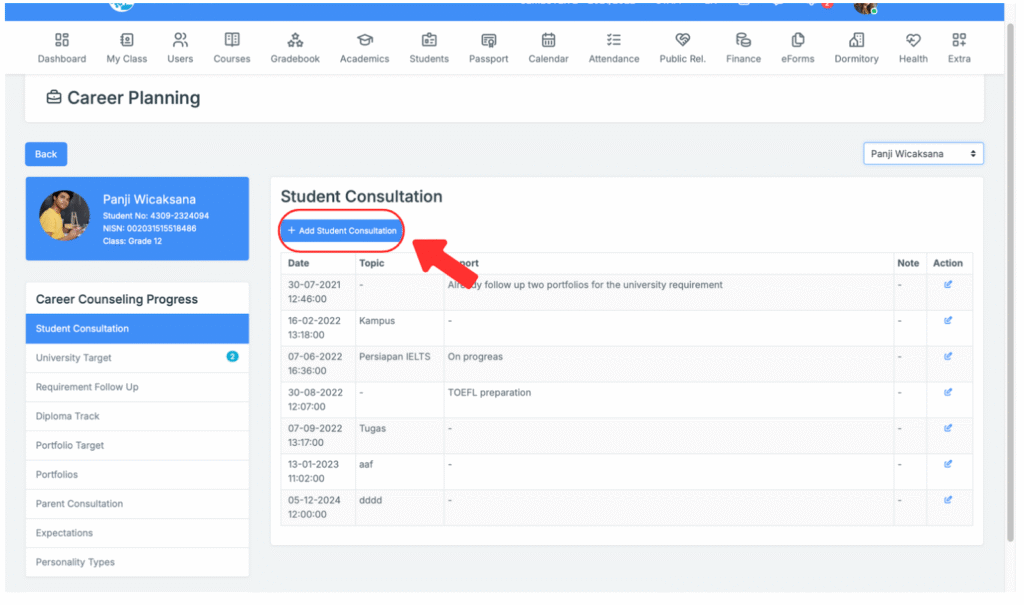Click Add Student Consultation button

click(342, 231)
